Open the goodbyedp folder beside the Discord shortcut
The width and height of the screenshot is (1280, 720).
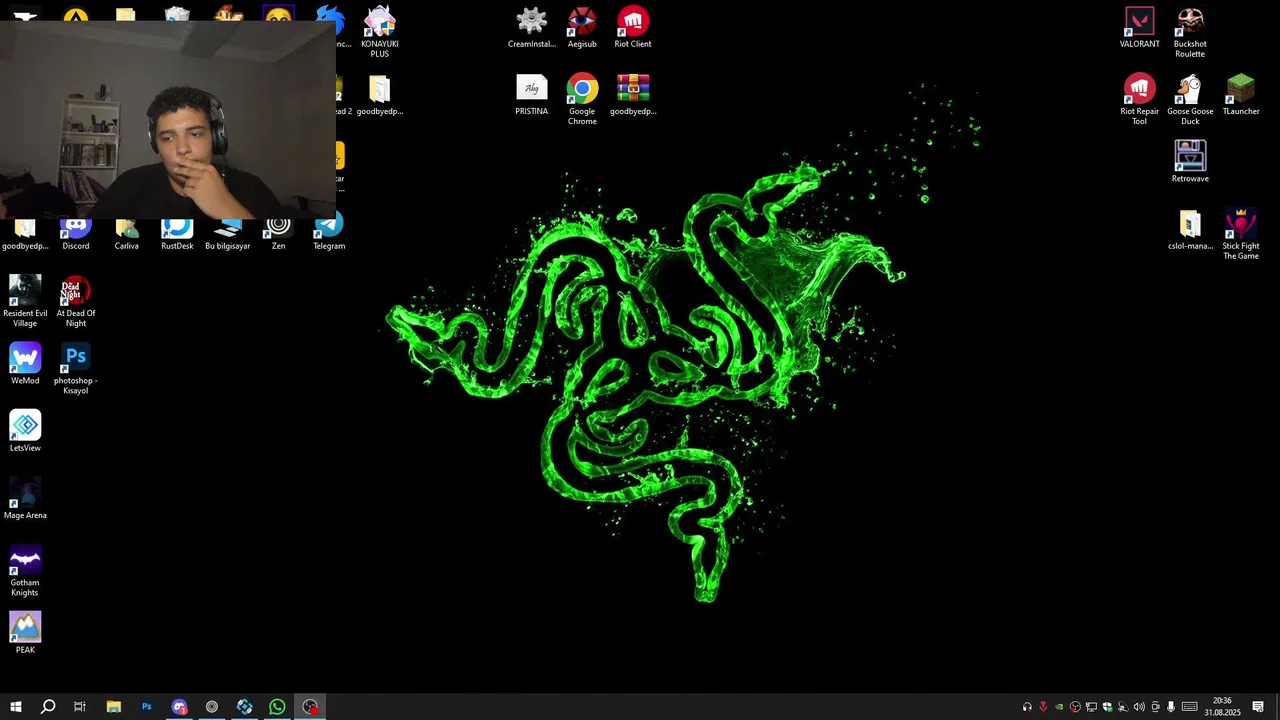[25, 235]
